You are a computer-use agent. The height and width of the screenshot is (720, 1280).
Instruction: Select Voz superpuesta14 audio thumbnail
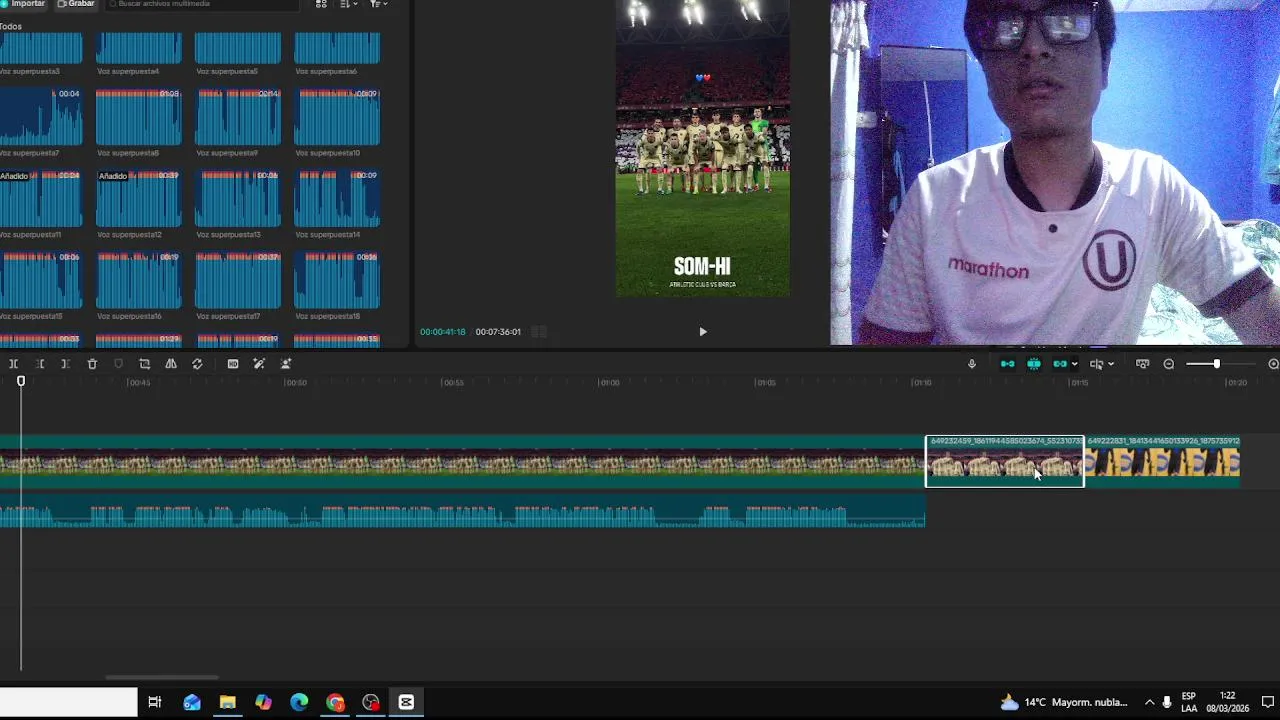click(x=337, y=199)
